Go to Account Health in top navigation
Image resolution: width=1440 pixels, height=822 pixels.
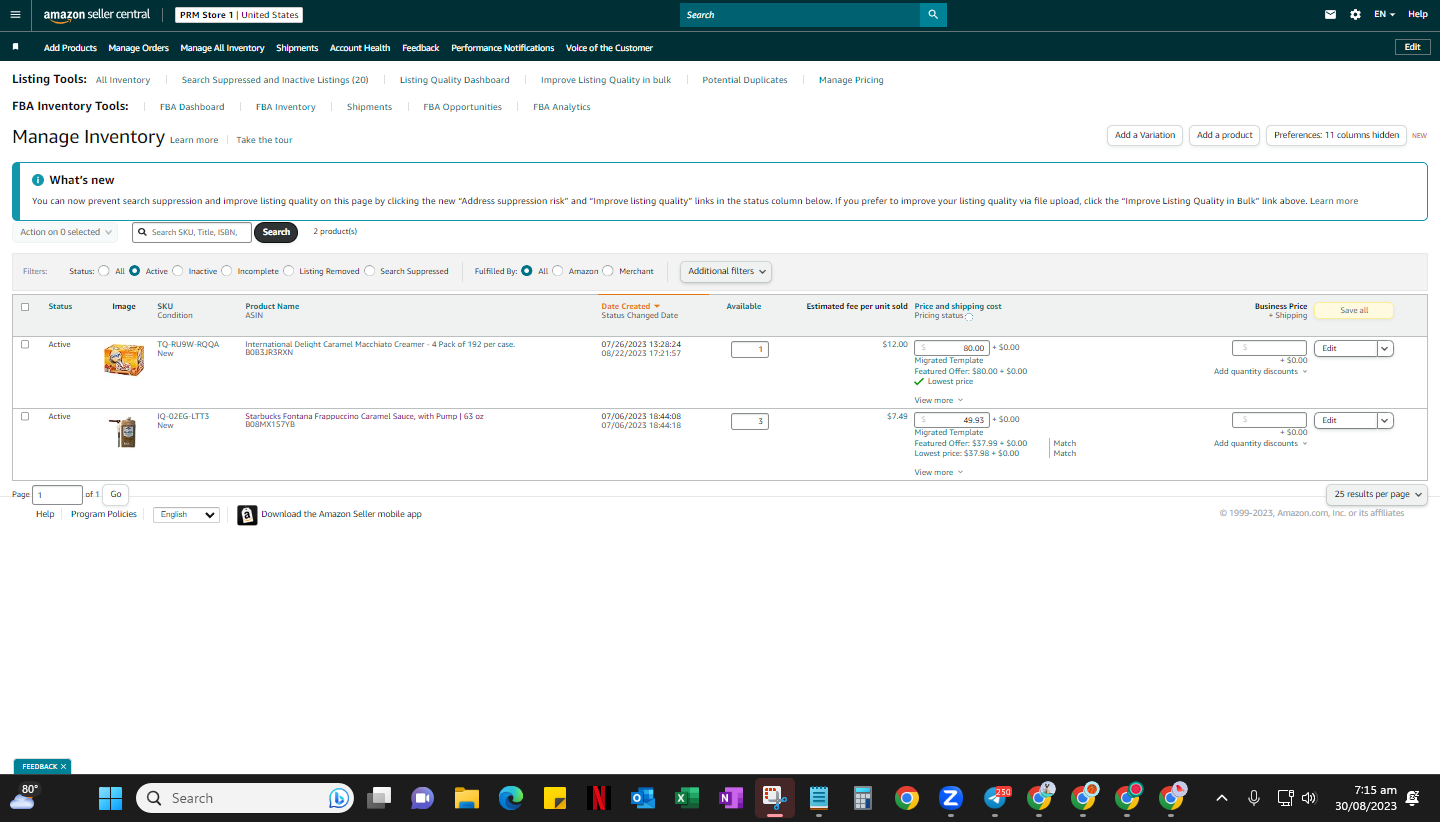(360, 48)
